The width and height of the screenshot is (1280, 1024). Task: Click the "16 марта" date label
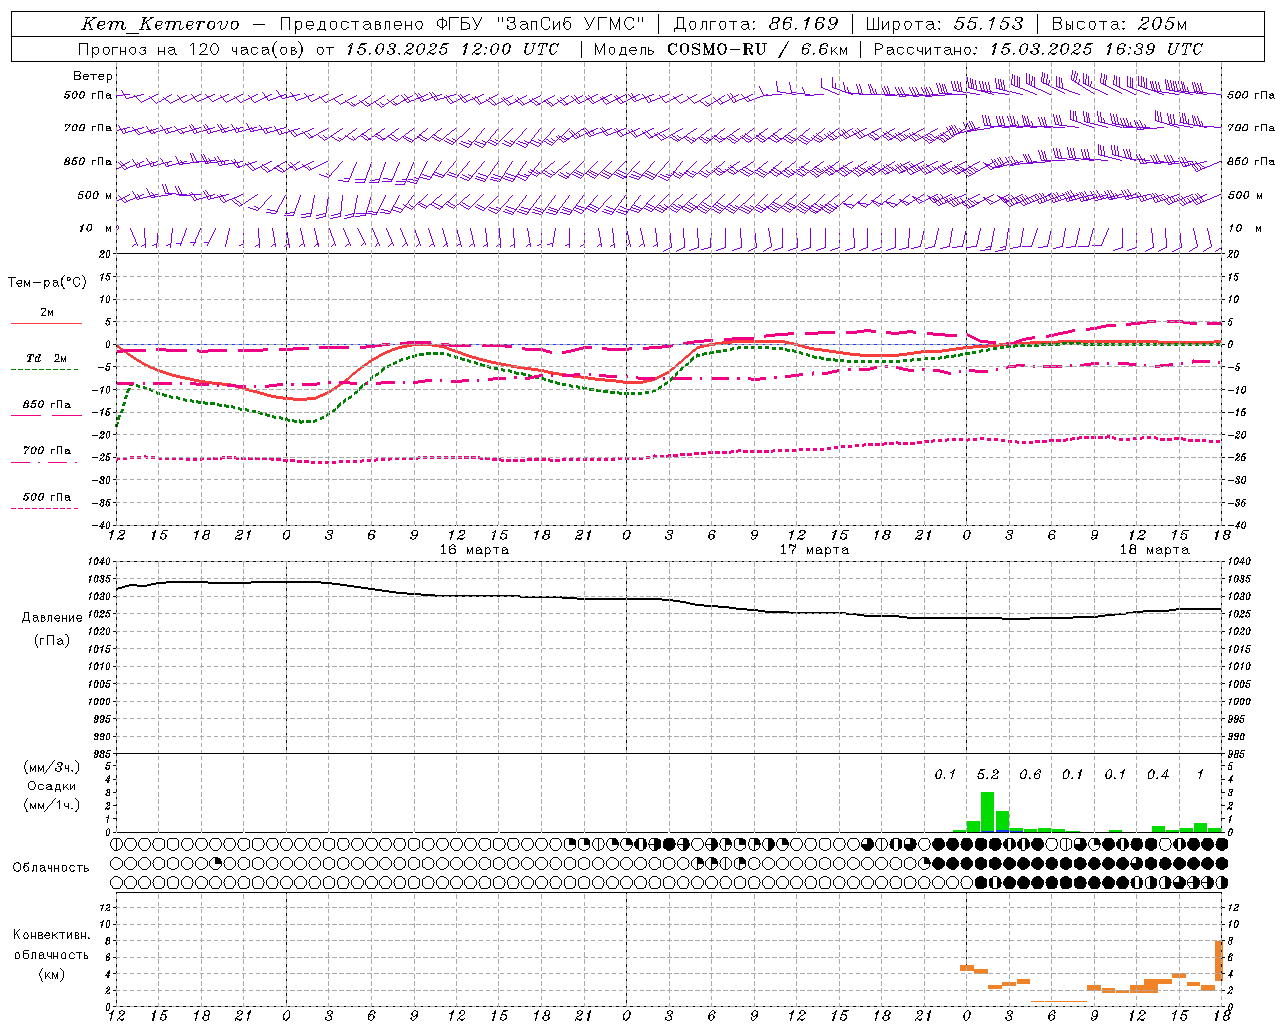(x=474, y=550)
